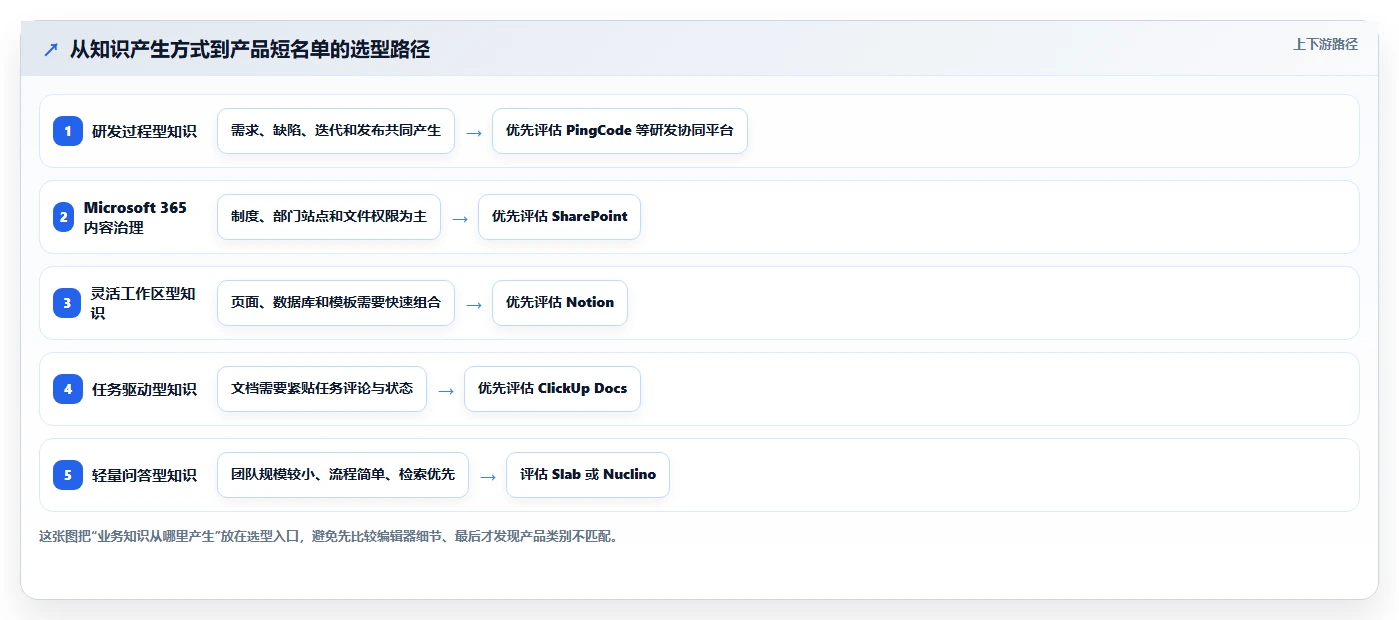The width and height of the screenshot is (1399, 620).
Task: Click the 研发过程型知识 label
Action: click(144, 131)
